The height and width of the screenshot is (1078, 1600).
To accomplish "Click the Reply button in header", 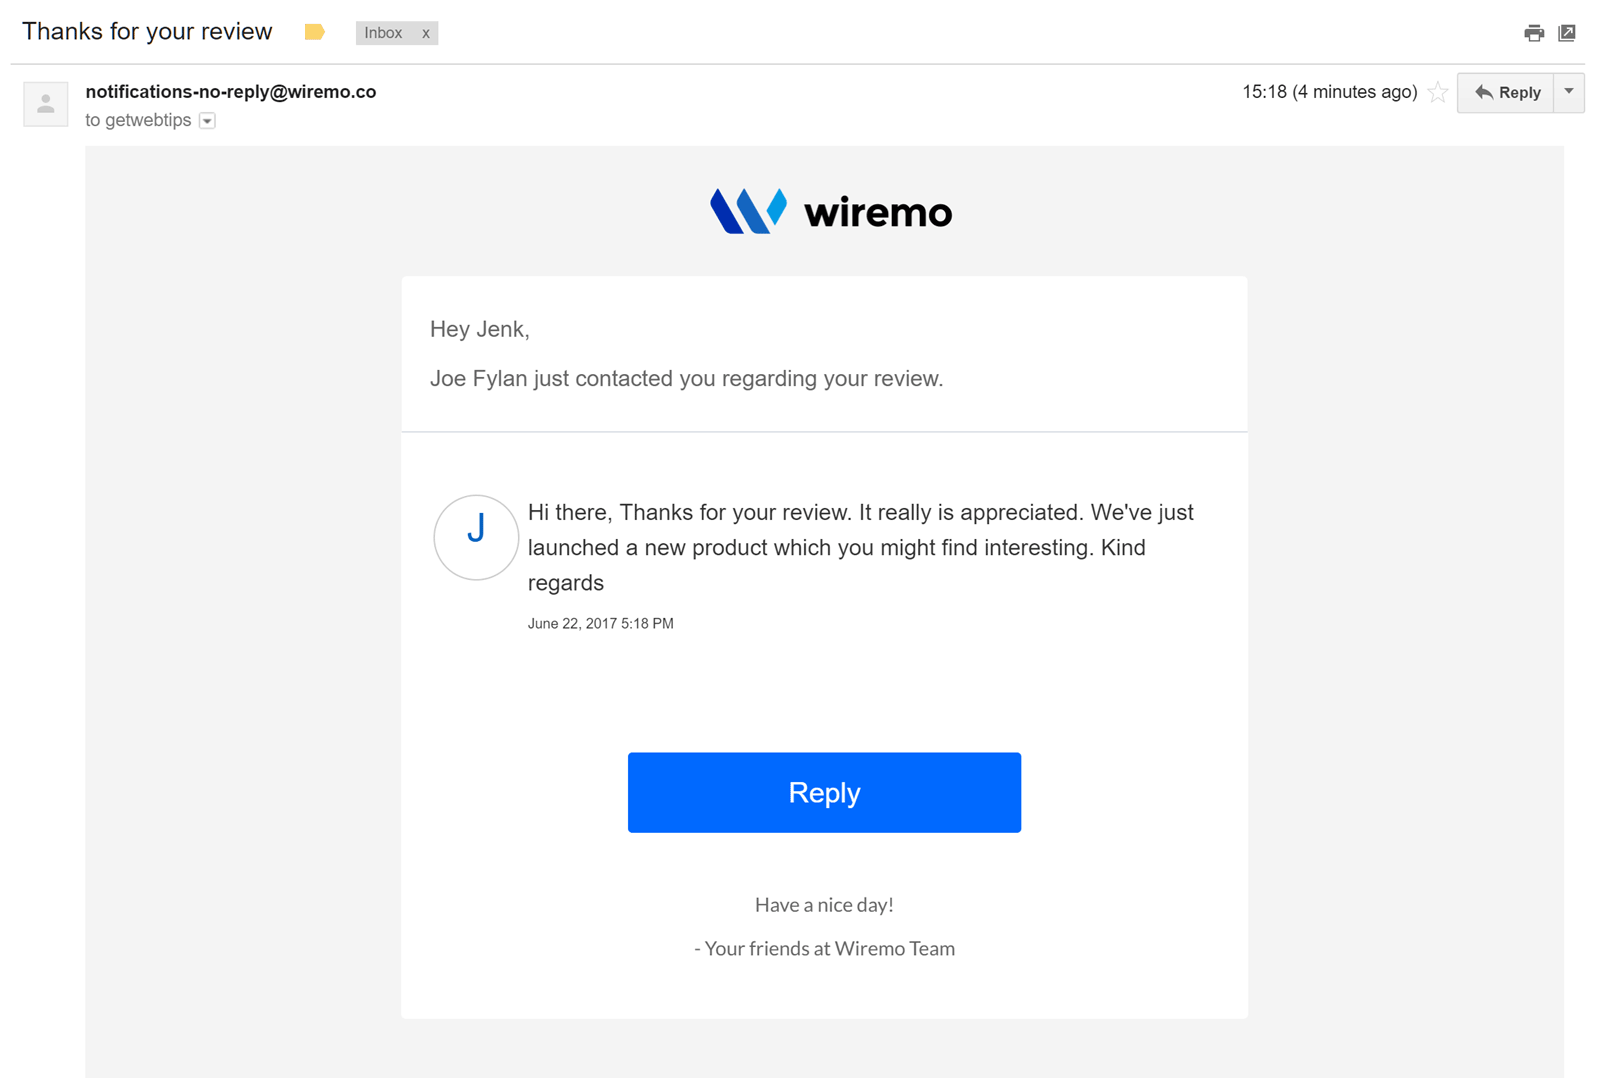I will pyautogui.click(x=1506, y=92).
